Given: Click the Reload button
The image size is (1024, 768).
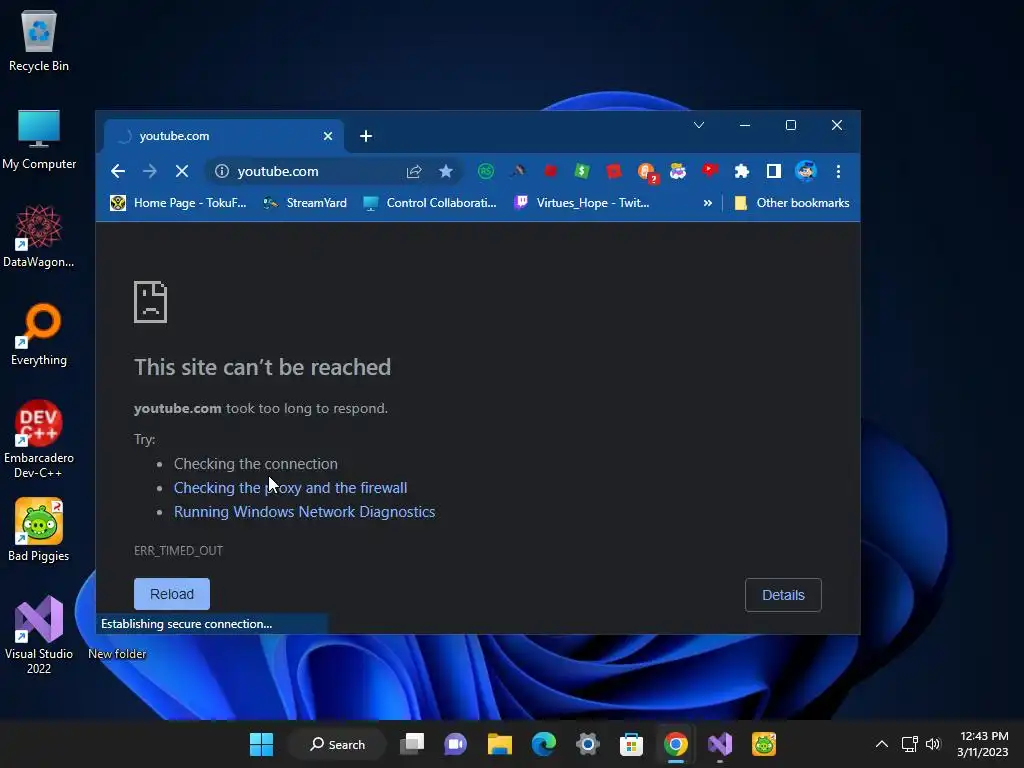Looking at the screenshot, I should click(x=172, y=594).
